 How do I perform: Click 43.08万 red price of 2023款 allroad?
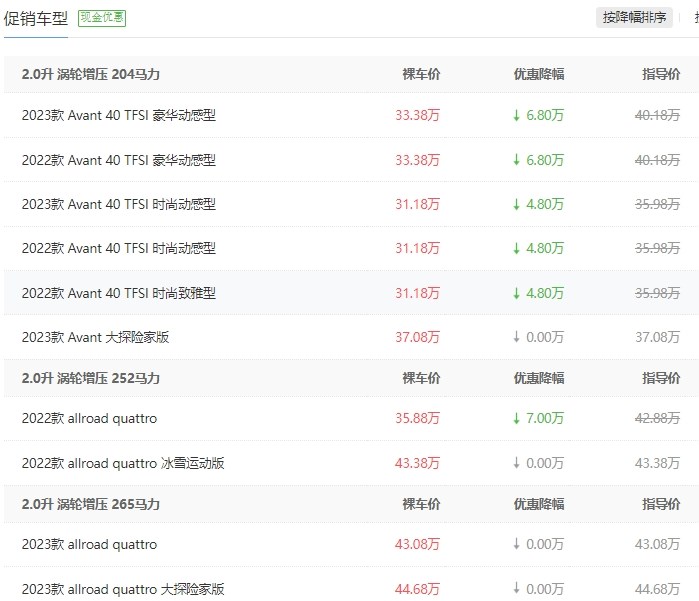417,544
